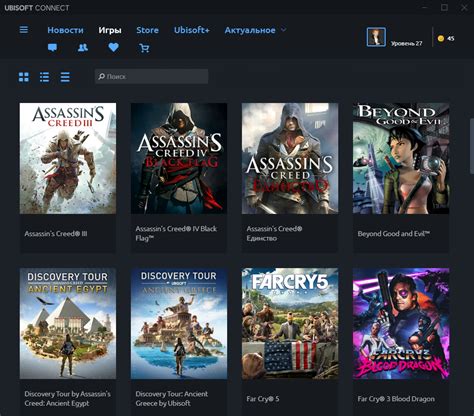The height and width of the screenshot is (416, 474).
Task: Click Beyond Good and Evil™ title text
Action: [x=394, y=234]
